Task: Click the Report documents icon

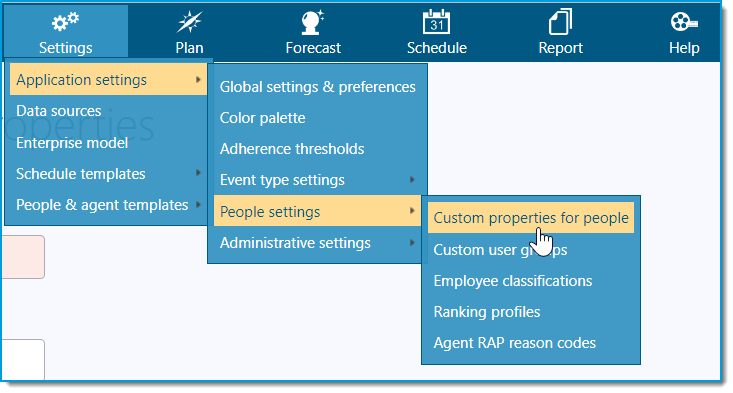Action: click(x=560, y=22)
